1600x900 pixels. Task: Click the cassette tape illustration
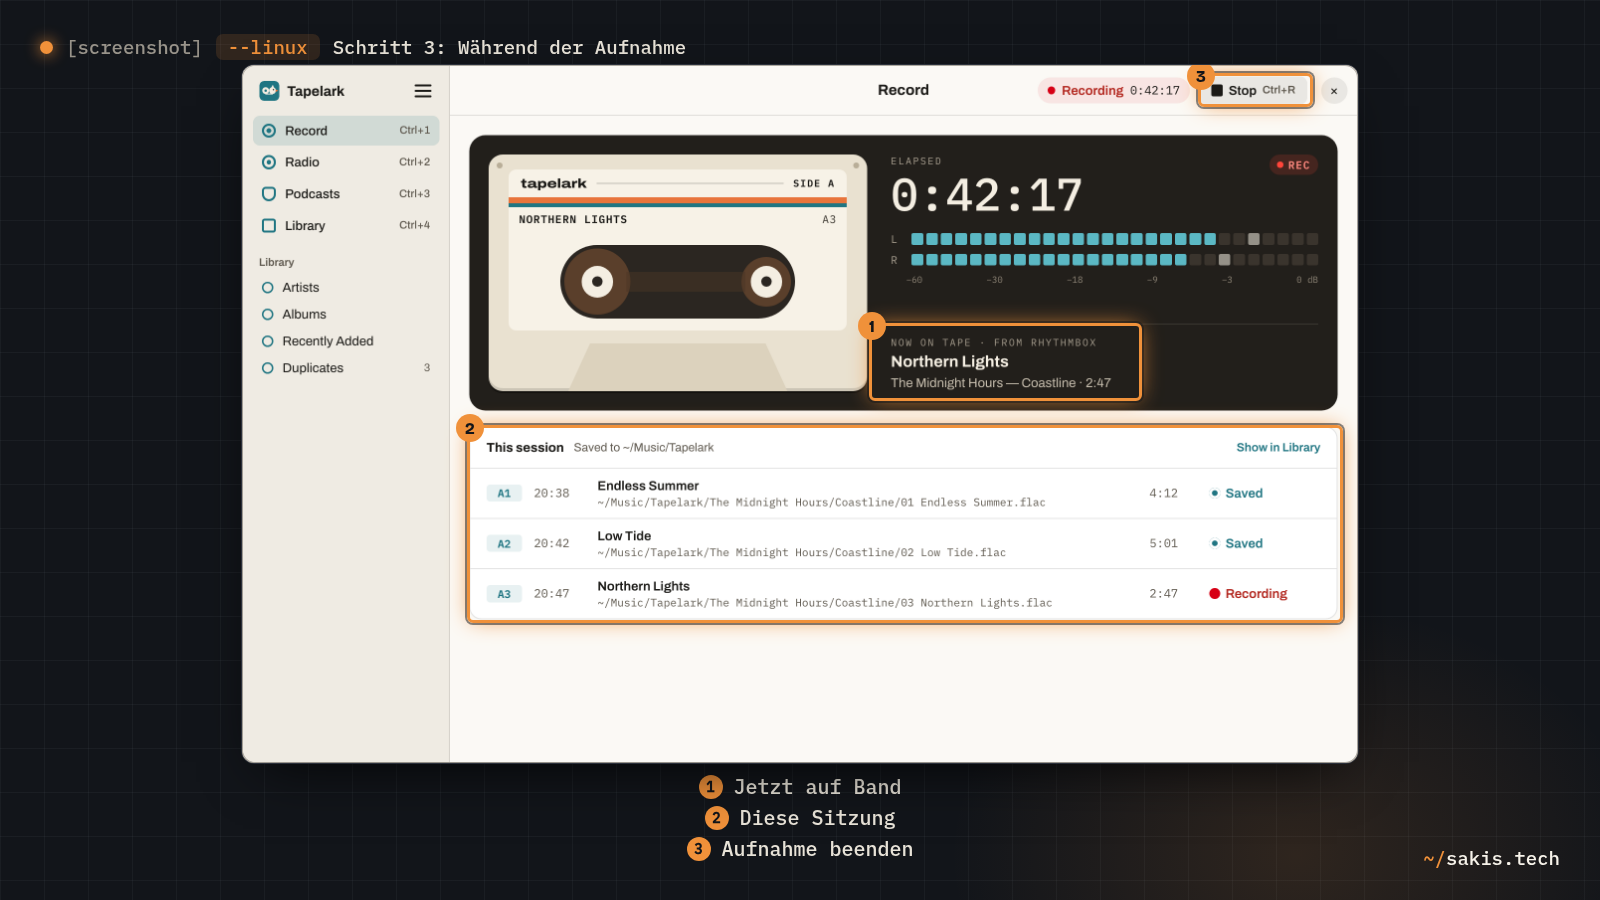677,273
